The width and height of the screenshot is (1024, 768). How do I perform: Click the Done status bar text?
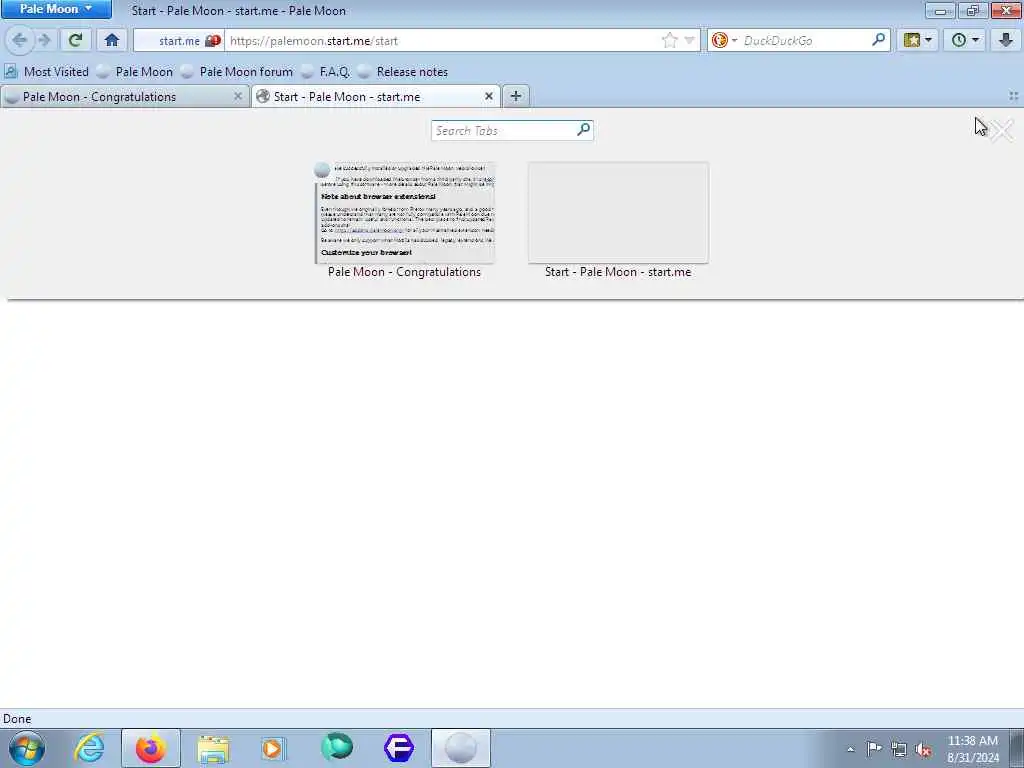pyautogui.click(x=17, y=719)
